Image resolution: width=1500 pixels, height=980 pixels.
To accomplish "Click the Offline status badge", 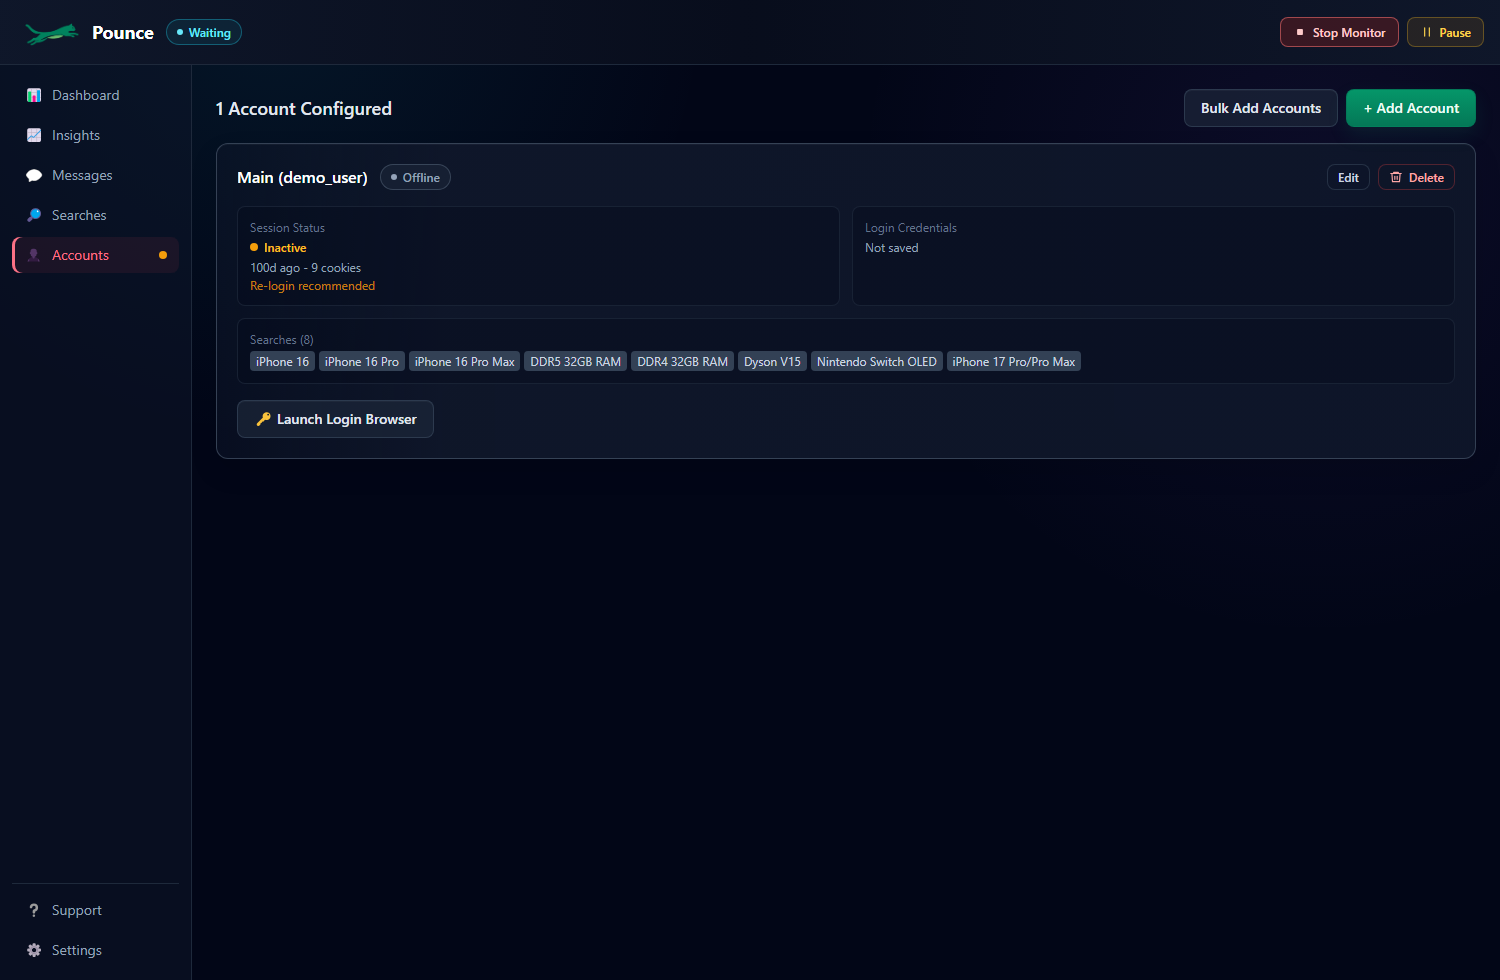I will tap(415, 177).
